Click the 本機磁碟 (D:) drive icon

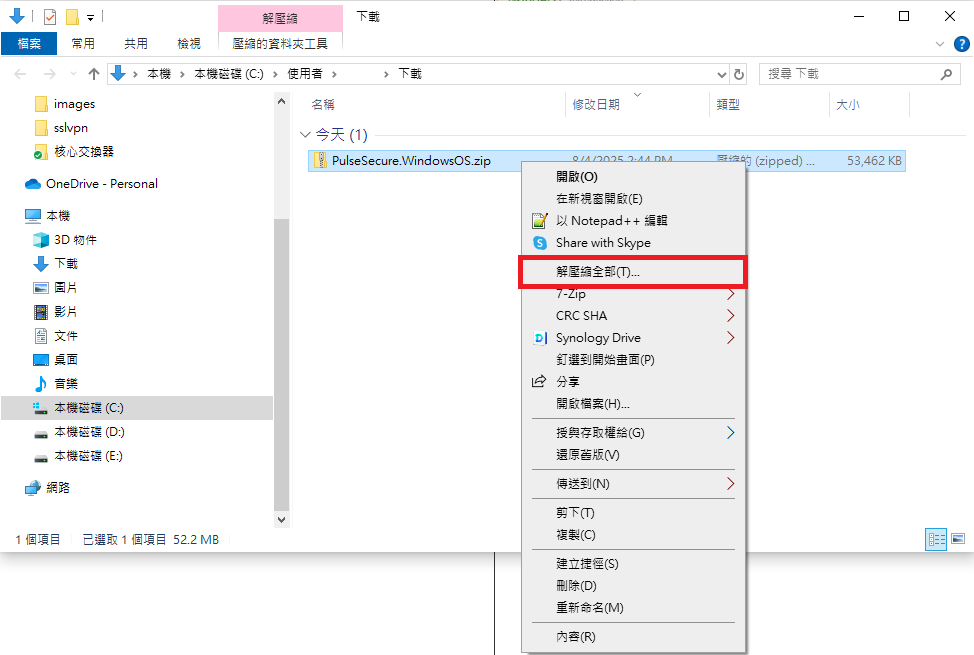point(41,433)
